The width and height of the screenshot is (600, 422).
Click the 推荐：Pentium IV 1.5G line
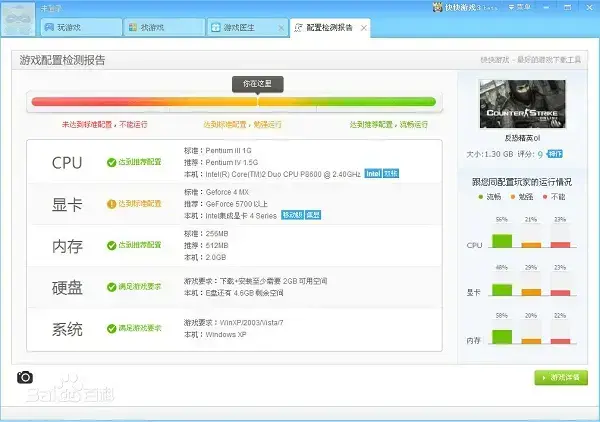pos(221,163)
